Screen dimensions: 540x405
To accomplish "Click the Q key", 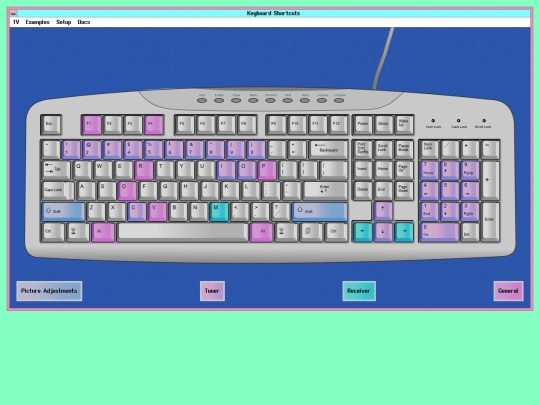I will click(x=82, y=170).
